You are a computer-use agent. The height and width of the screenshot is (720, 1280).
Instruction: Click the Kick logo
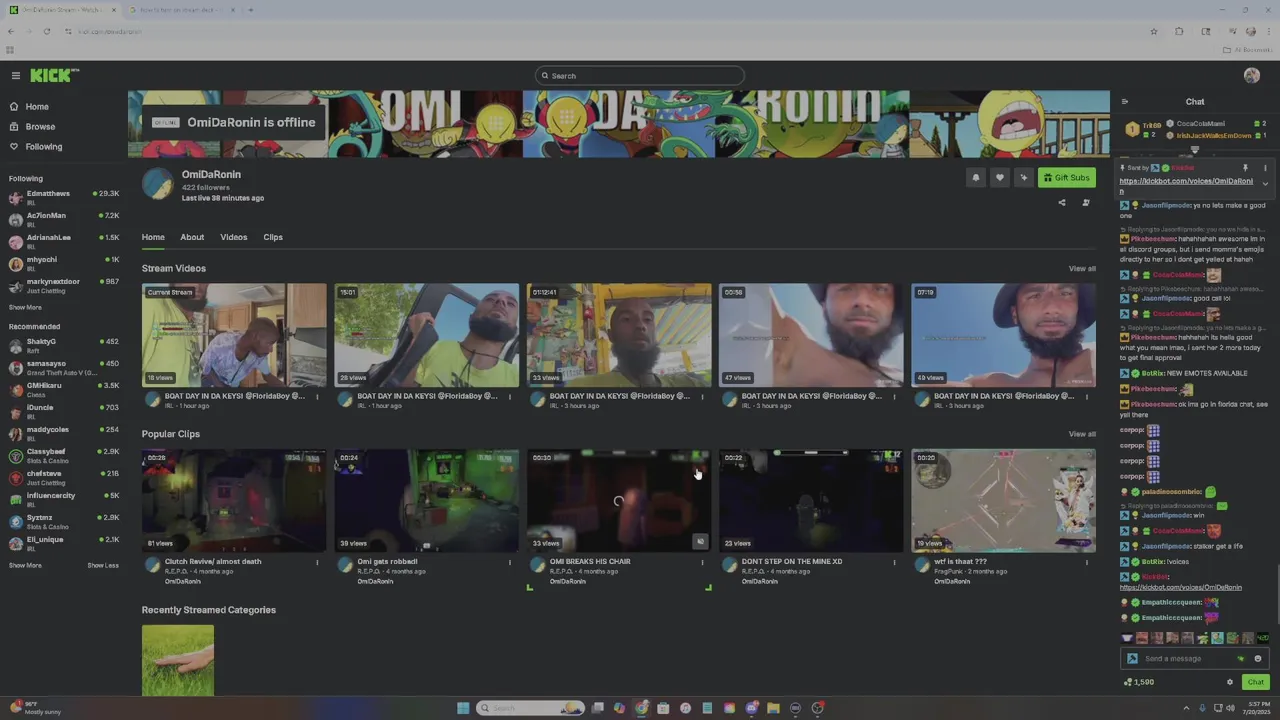54,76
